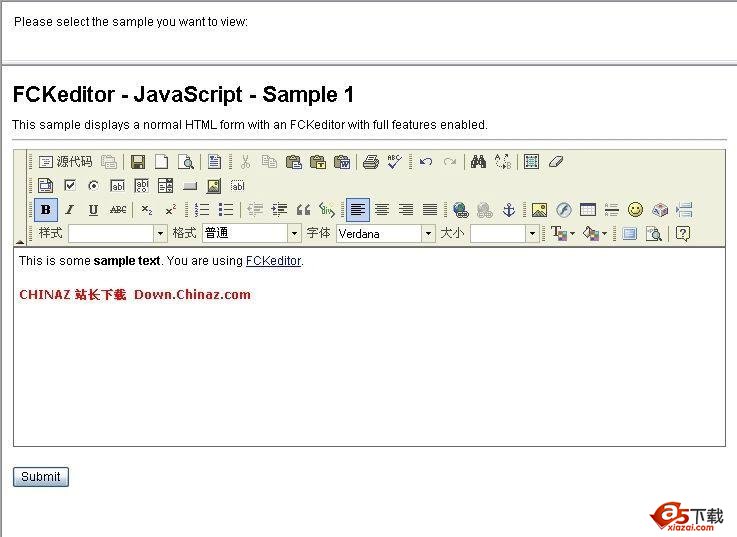This screenshot has width=737, height=537.
Task: Insert a page break
Action: tap(684, 210)
